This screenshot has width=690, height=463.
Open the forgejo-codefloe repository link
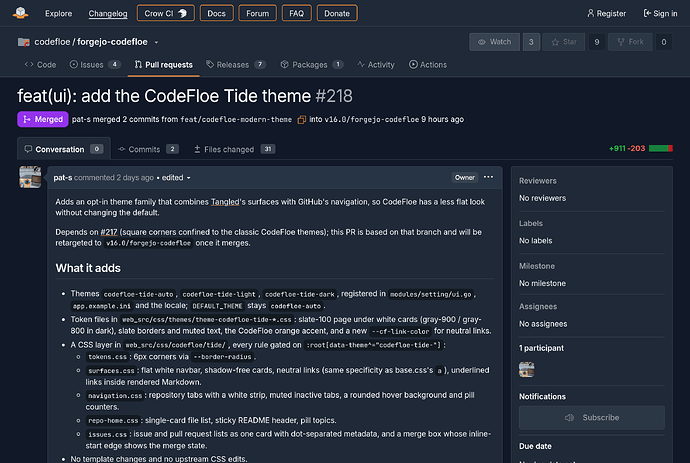[x=112, y=42]
